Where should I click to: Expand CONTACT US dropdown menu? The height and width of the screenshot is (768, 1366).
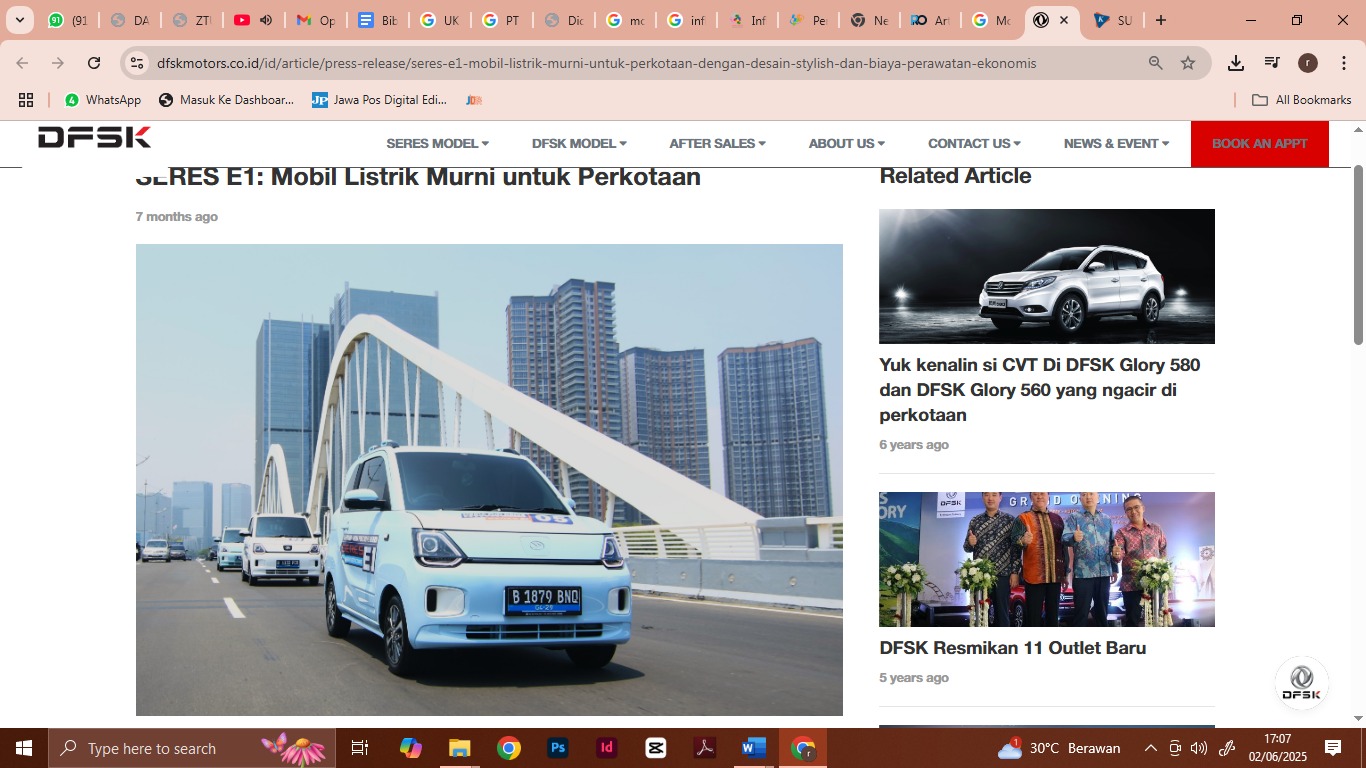point(974,143)
